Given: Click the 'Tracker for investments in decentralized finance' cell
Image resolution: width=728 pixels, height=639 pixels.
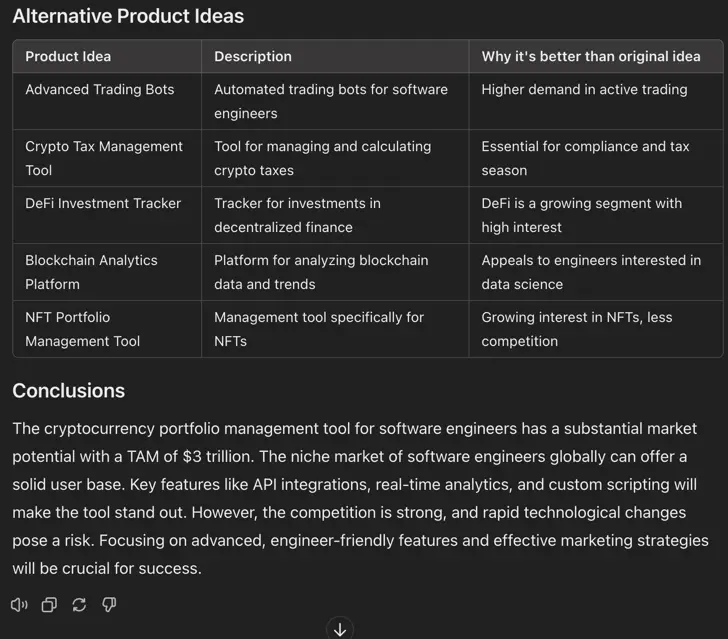Looking at the screenshot, I should pos(297,215).
